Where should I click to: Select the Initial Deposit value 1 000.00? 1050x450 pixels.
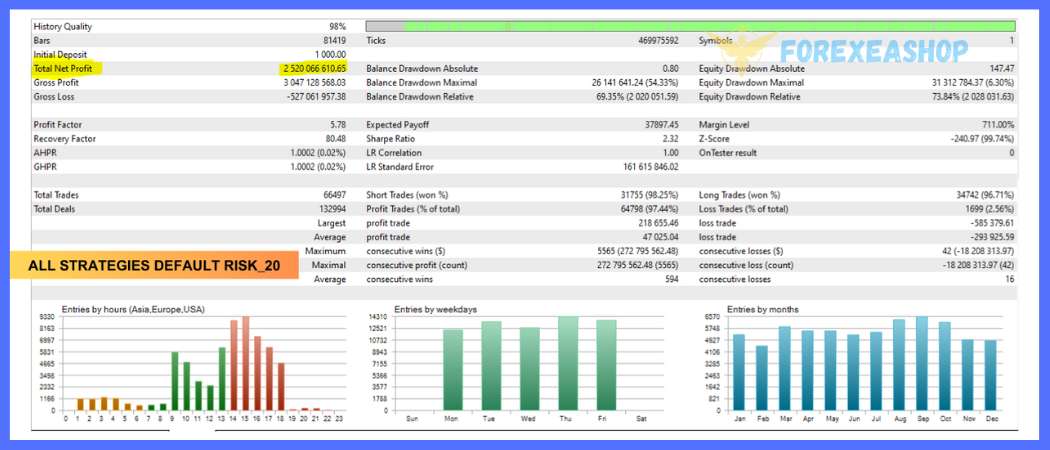pyautogui.click(x=329, y=55)
